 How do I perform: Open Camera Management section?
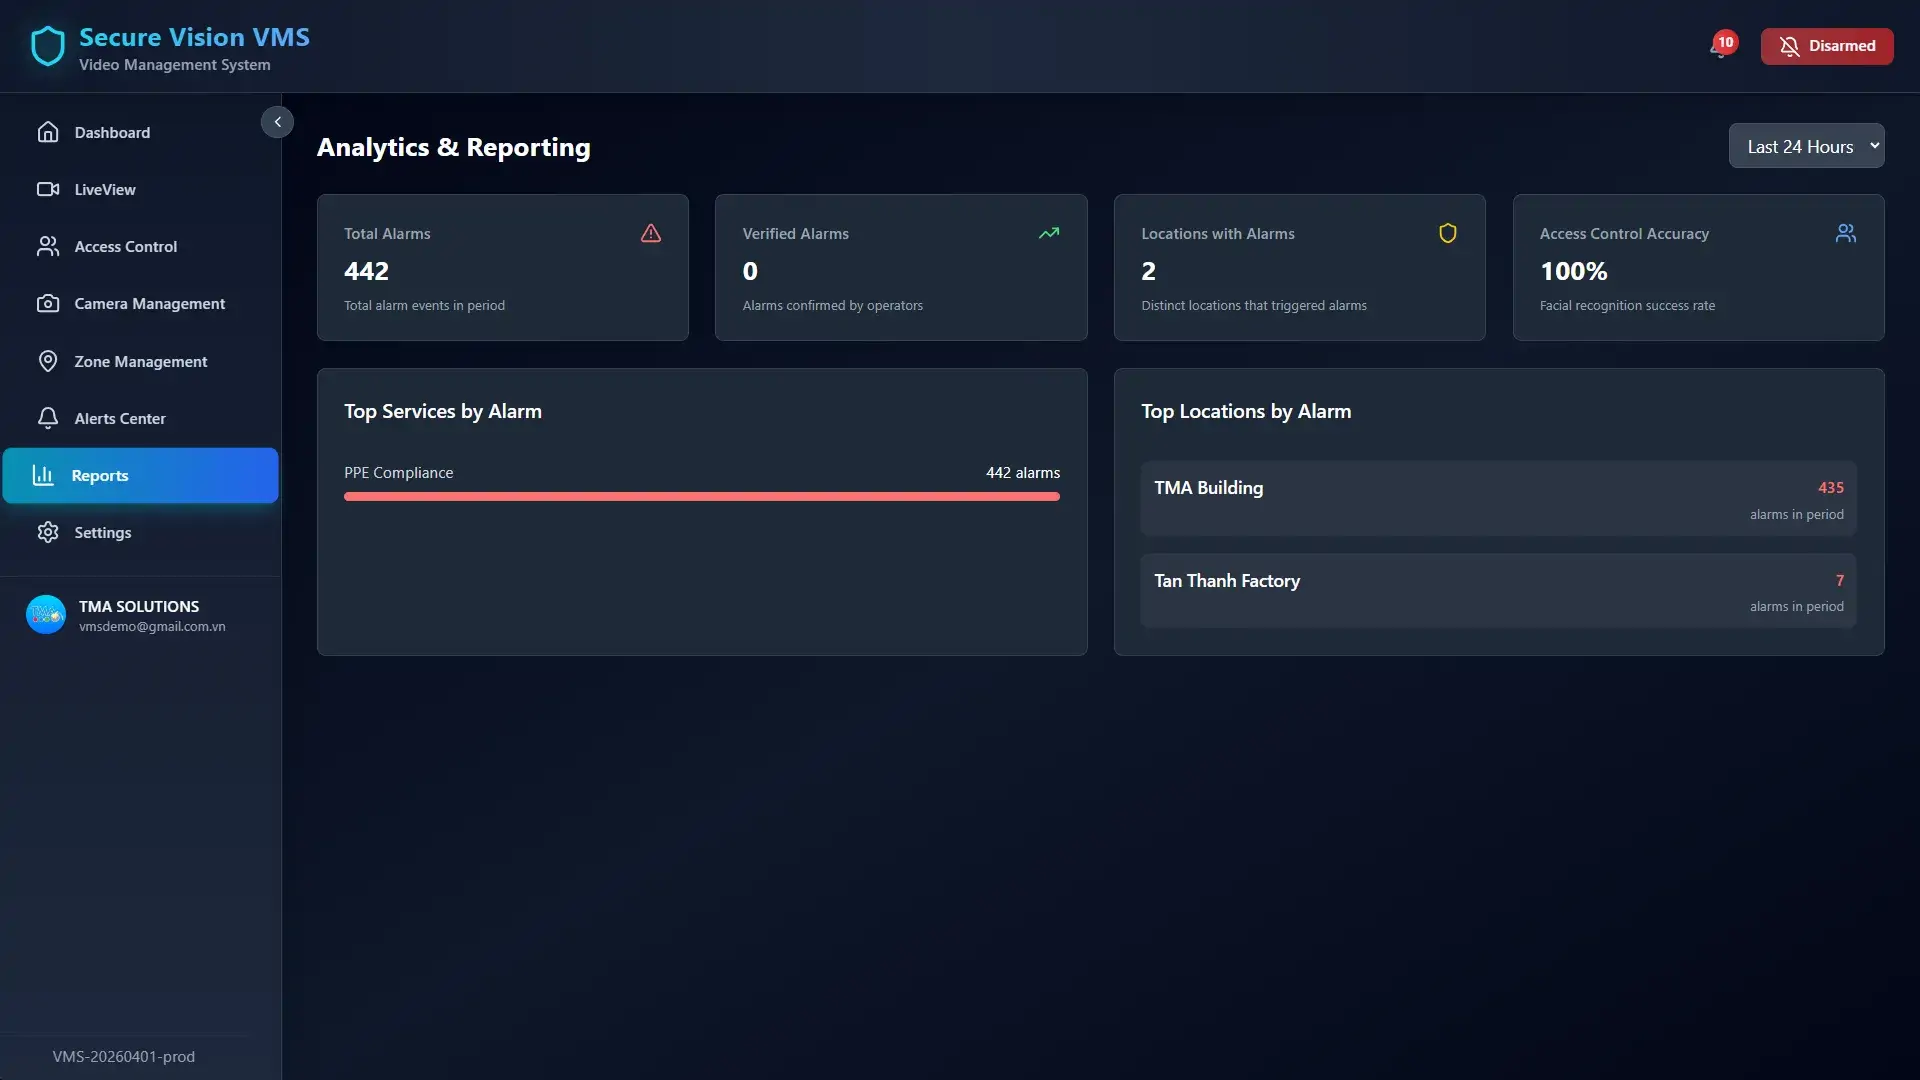(x=140, y=303)
